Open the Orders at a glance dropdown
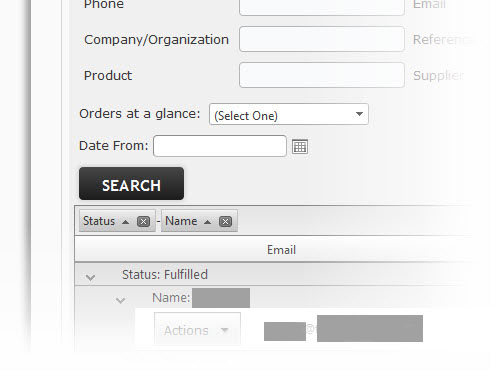The image size is (494, 372). [x=289, y=114]
